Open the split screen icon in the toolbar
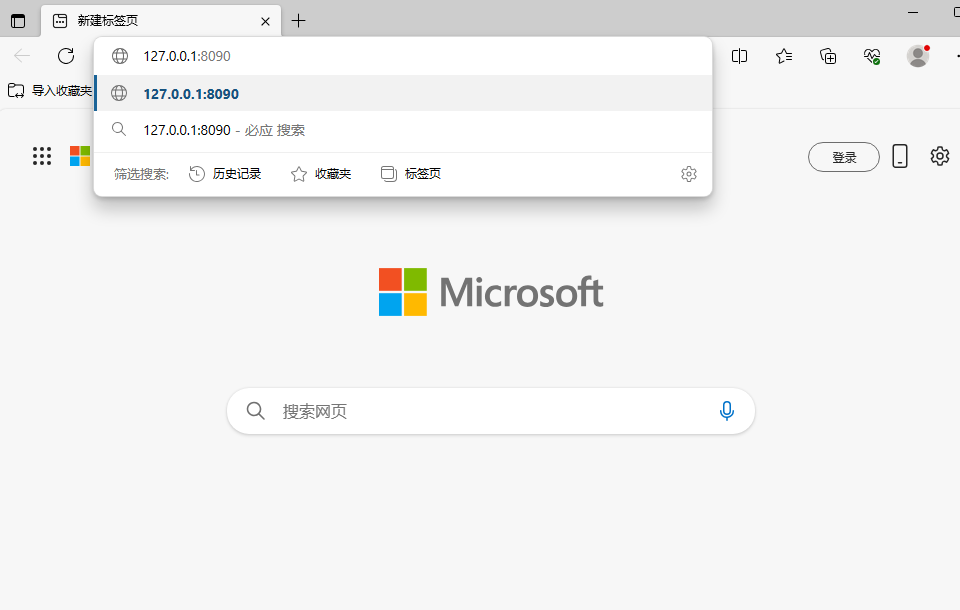The width and height of the screenshot is (960, 610). [739, 56]
